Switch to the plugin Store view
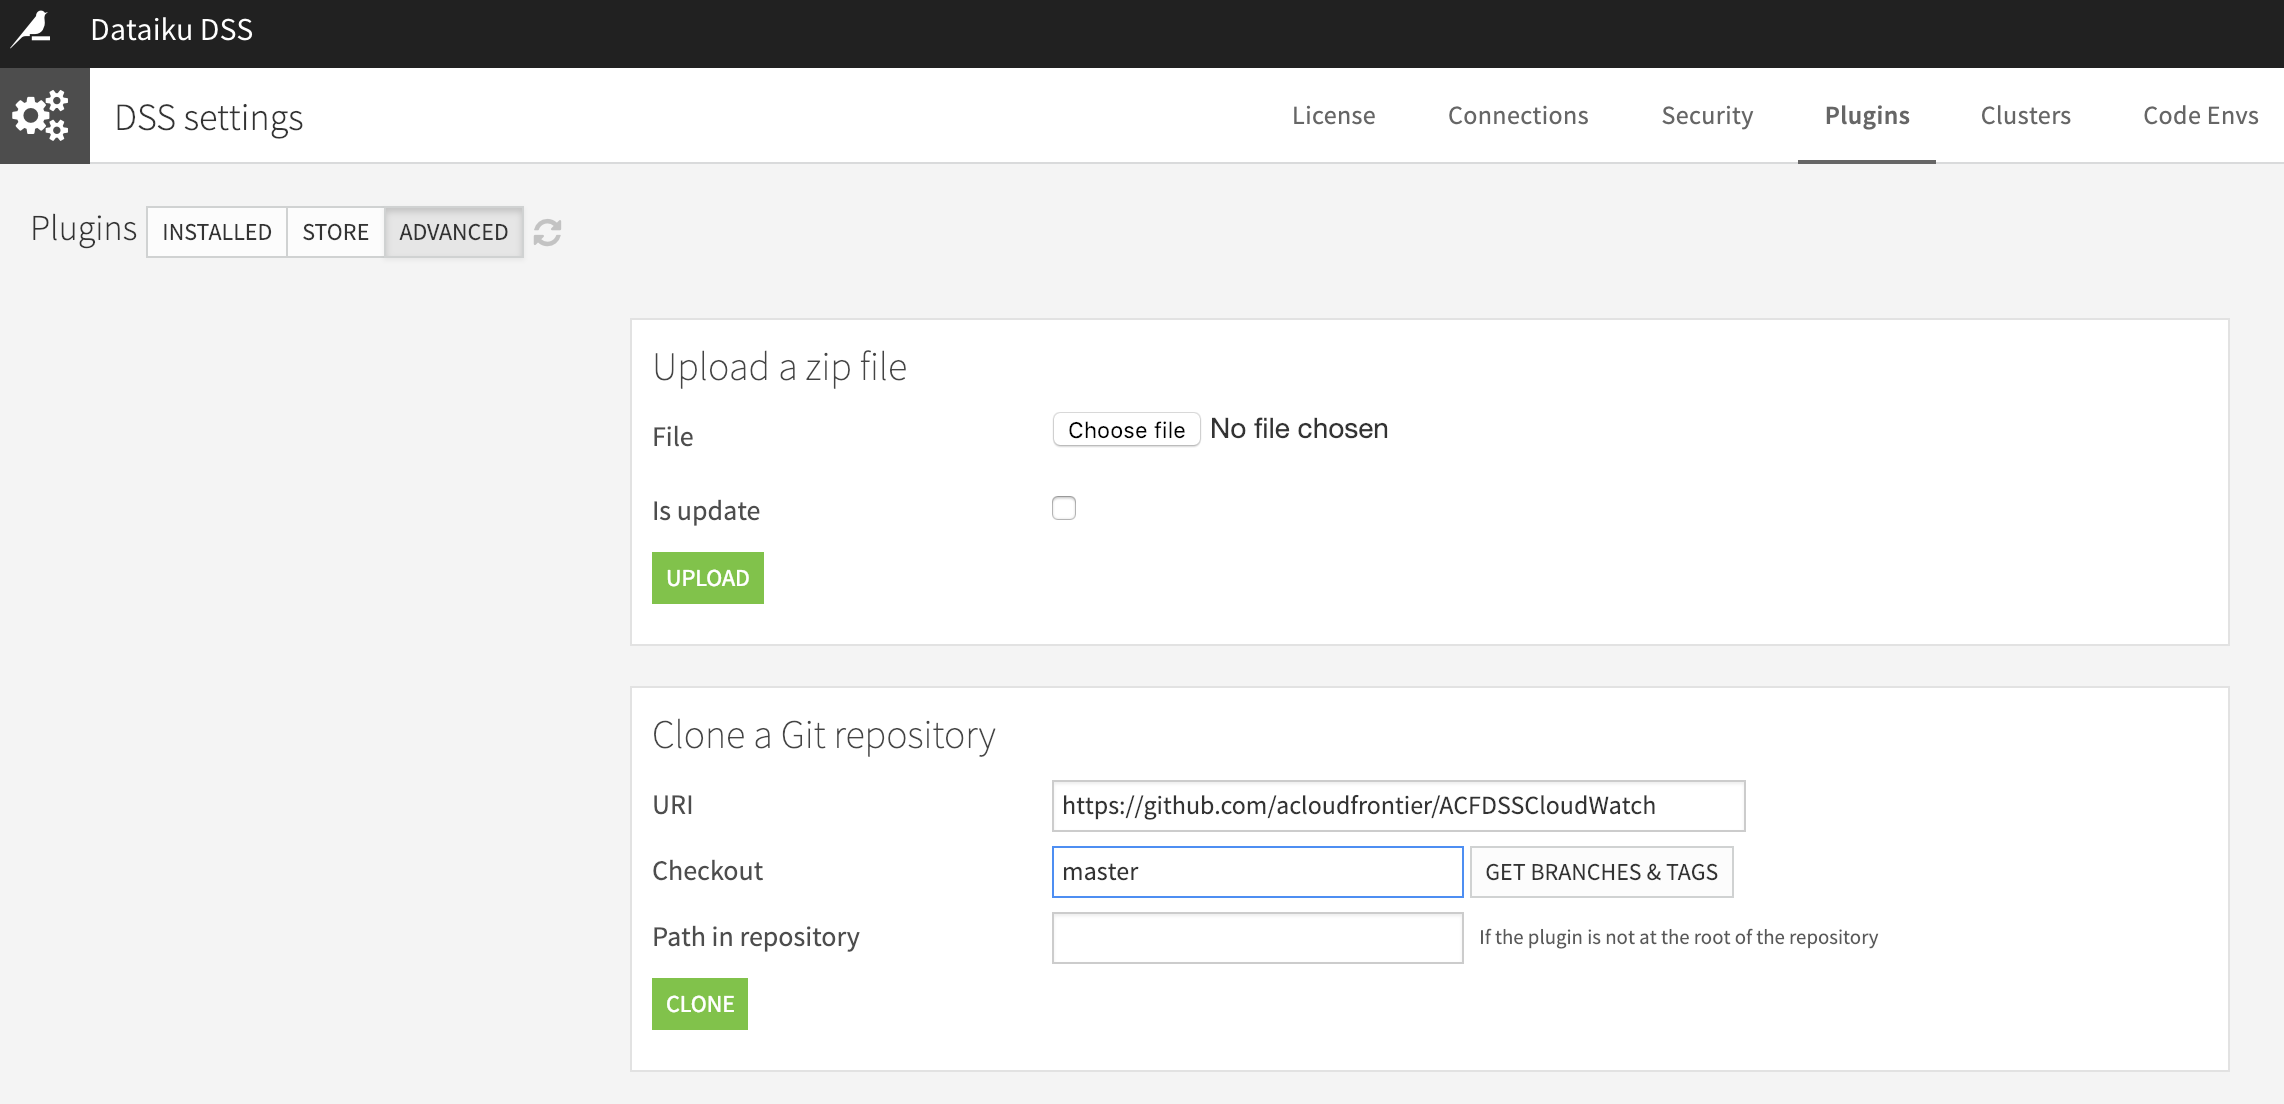 (x=335, y=232)
